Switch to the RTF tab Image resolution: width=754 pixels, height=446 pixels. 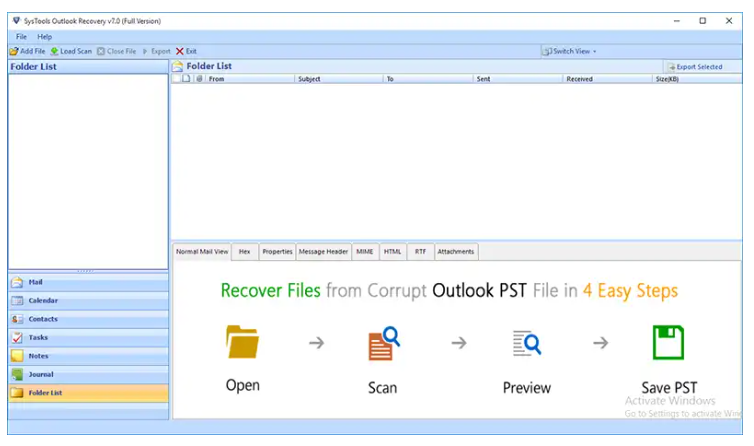point(420,252)
